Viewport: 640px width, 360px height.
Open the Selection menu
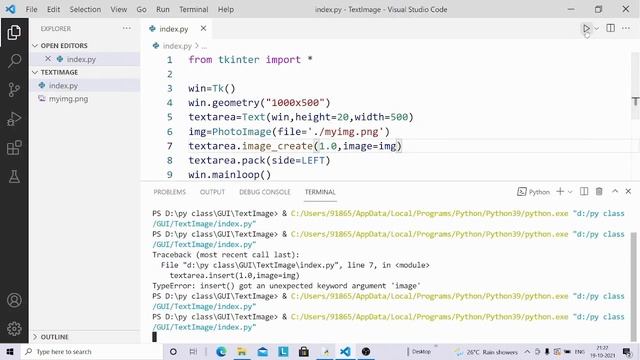pyautogui.click(x=85, y=9)
